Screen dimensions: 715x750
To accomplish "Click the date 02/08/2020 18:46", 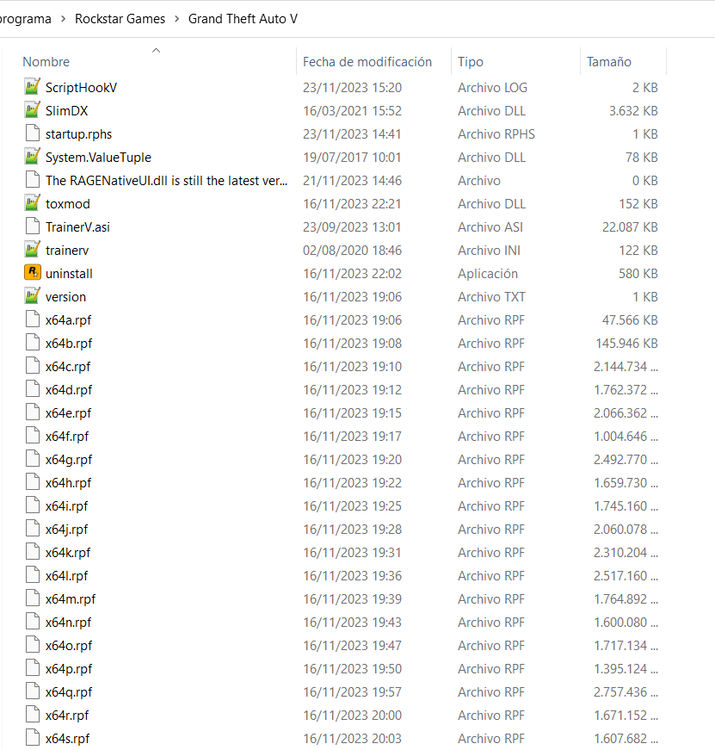I will (352, 250).
